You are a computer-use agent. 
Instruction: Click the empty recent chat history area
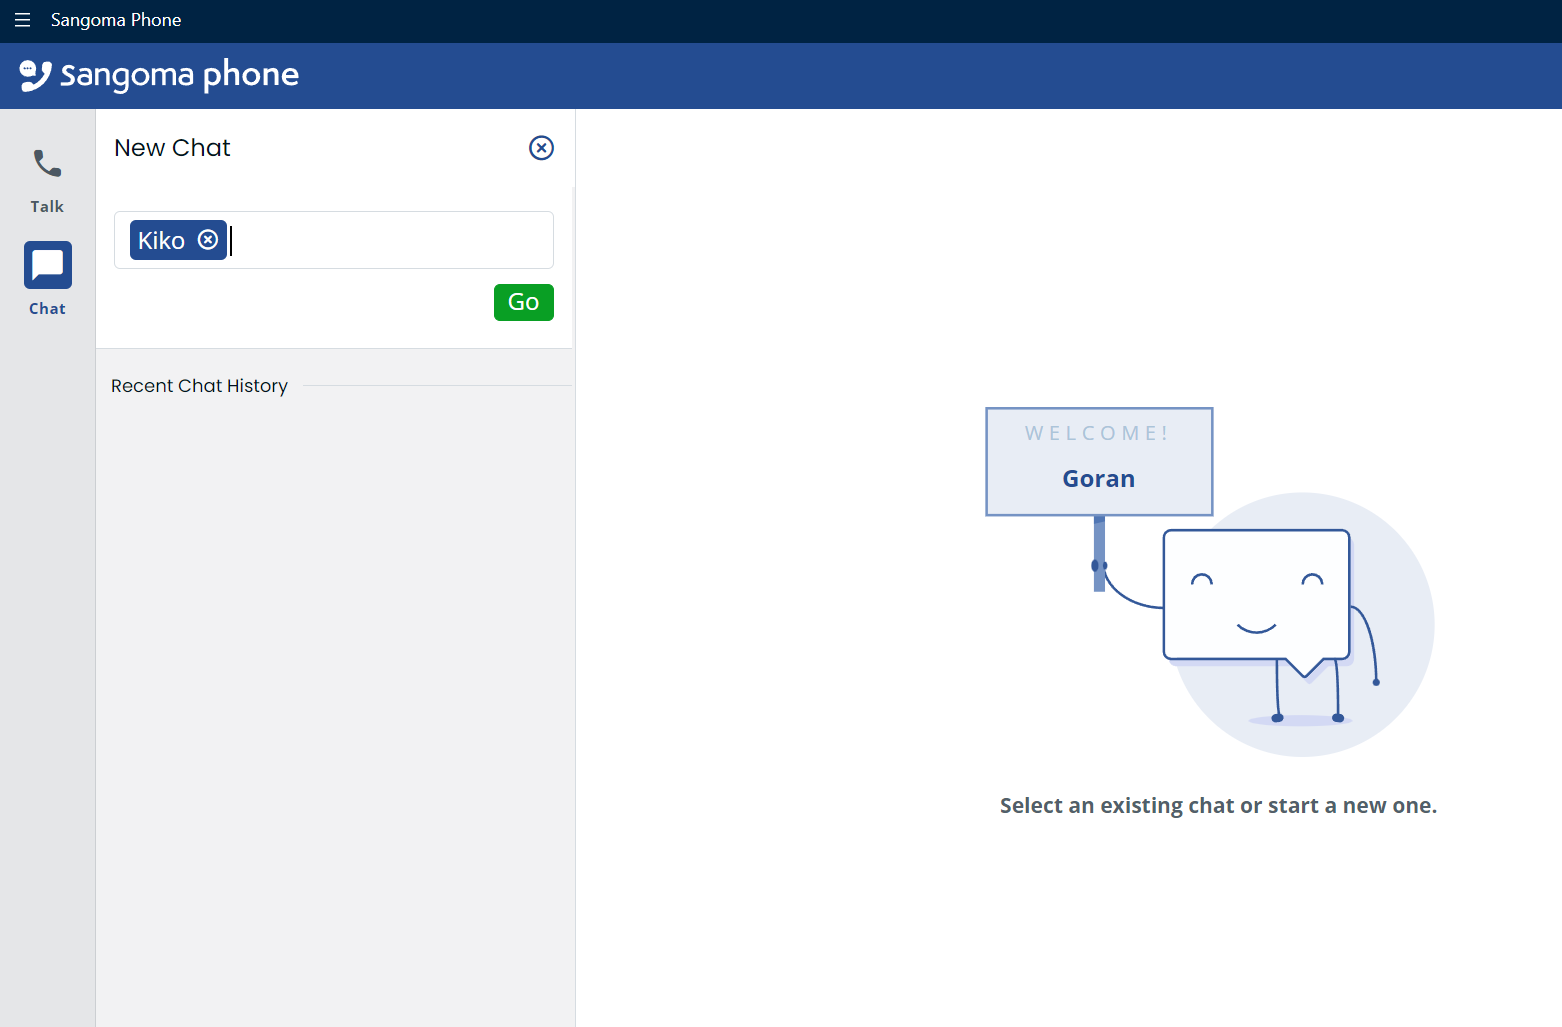pyautogui.click(x=335, y=700)
